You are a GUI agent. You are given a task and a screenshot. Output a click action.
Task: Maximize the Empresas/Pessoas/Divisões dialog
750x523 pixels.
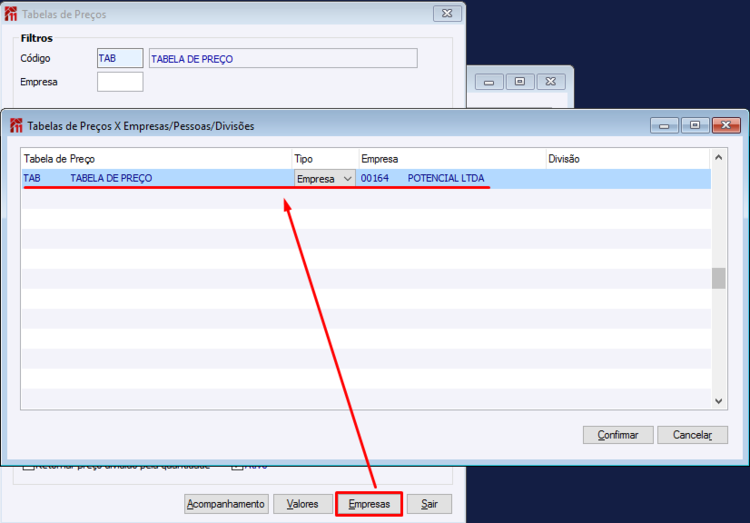(695, 125)
